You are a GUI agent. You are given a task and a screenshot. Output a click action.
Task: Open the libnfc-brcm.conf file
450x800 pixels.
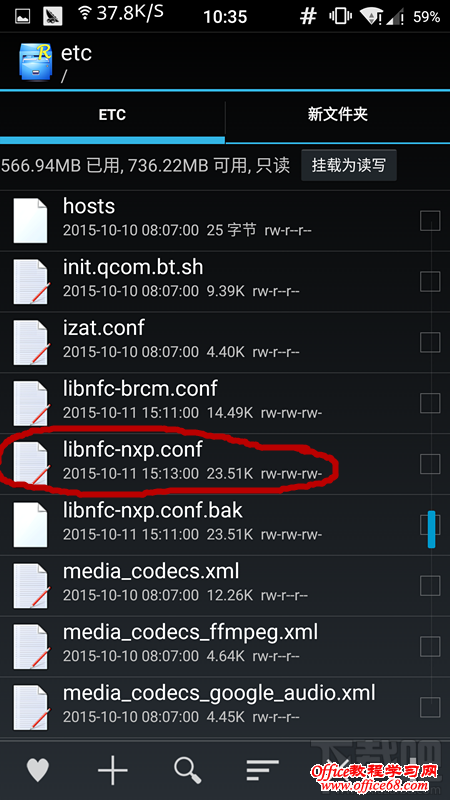point(225,403)
